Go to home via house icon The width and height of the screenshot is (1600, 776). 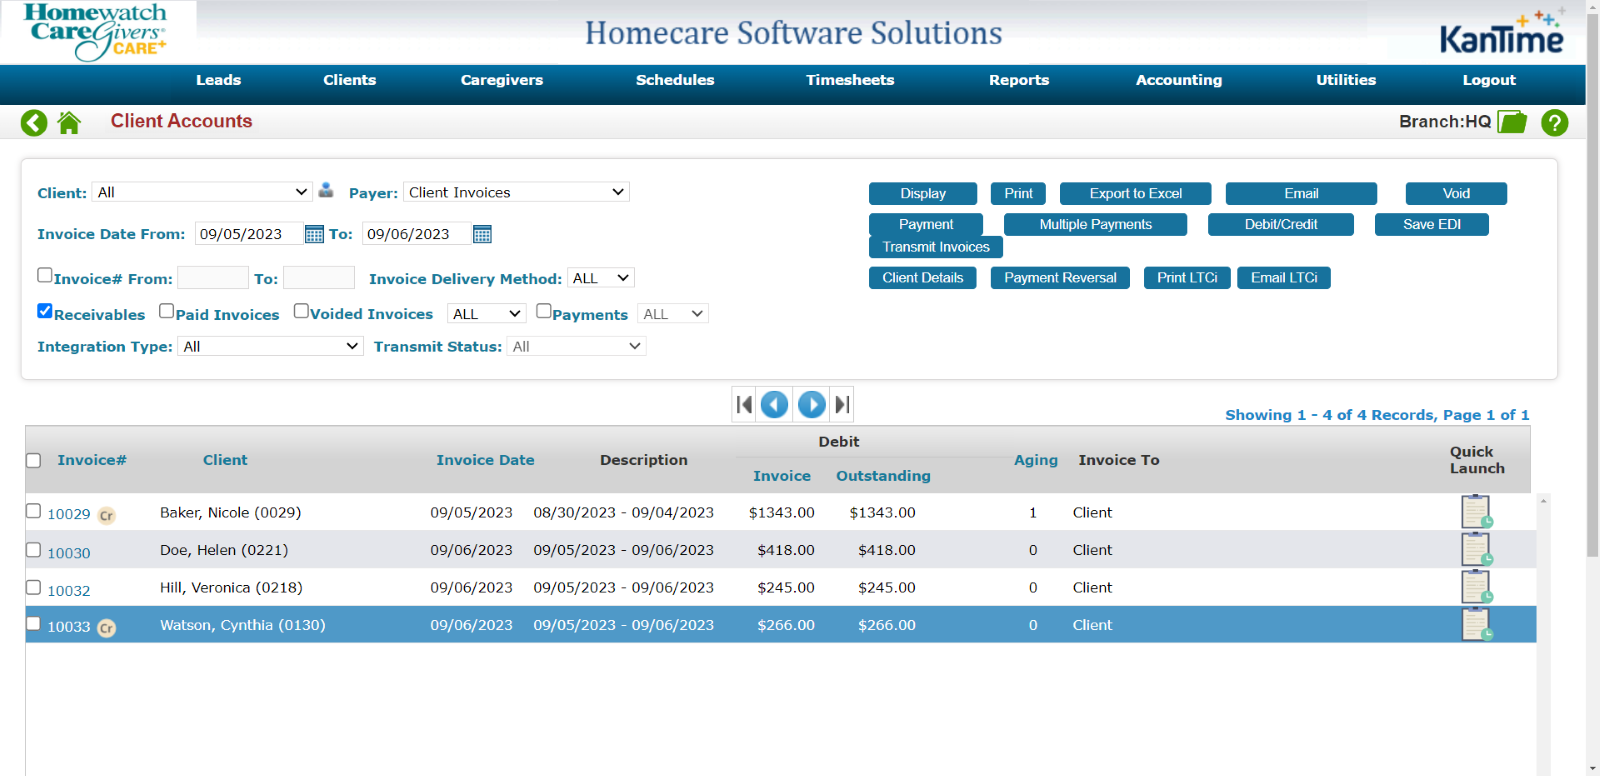[x=69, y=123]
